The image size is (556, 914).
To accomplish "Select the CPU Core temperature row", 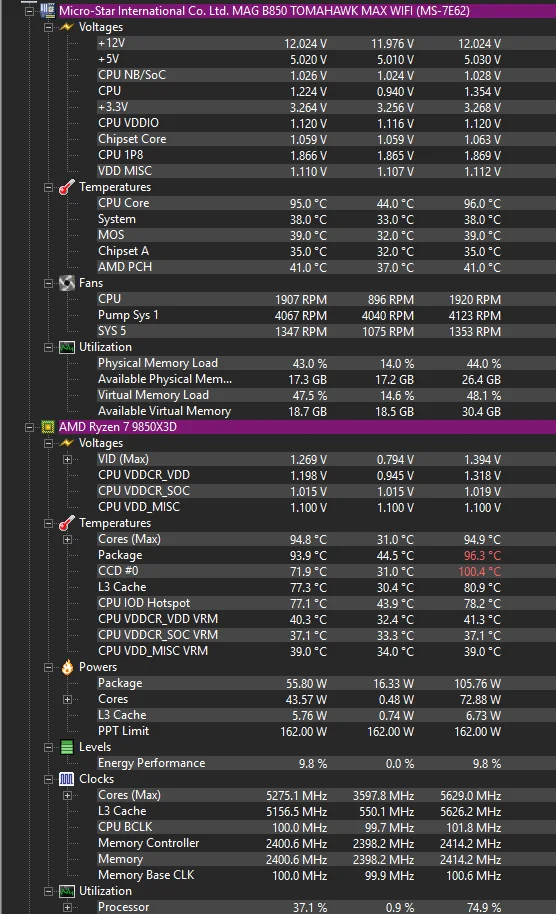I will [x=326, y=203].
